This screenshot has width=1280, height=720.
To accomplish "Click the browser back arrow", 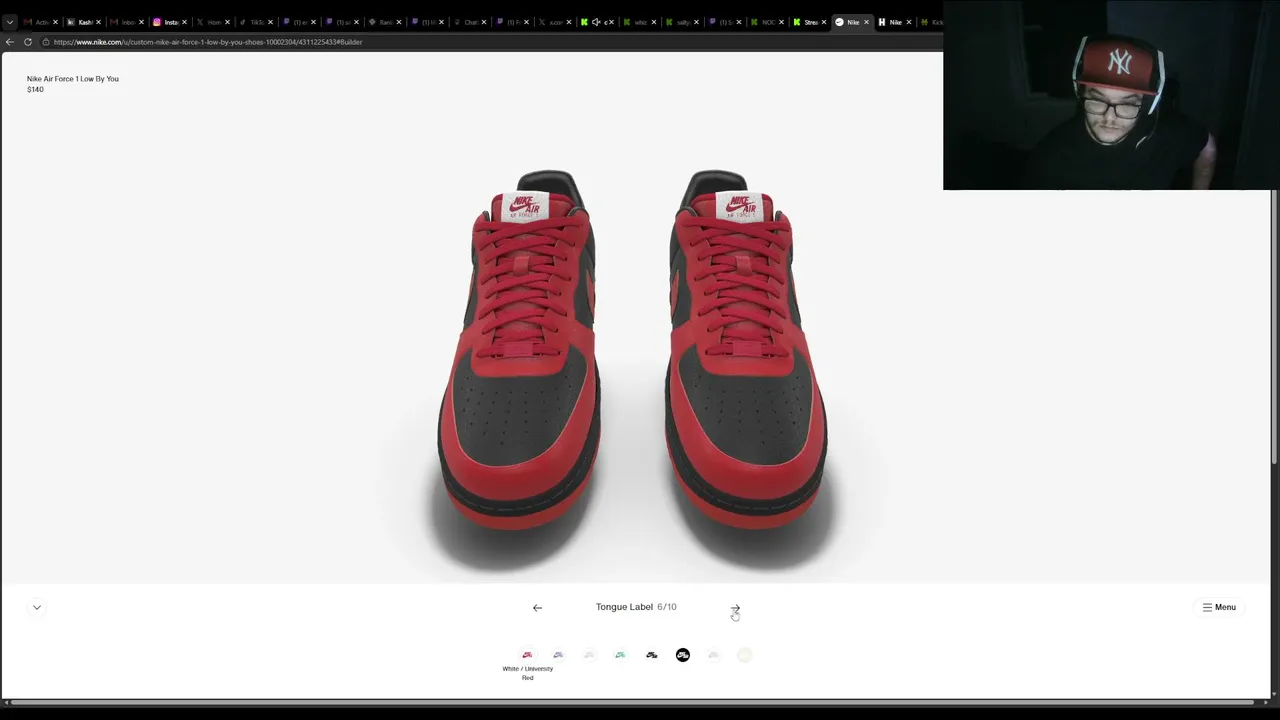I will point(9,42).
